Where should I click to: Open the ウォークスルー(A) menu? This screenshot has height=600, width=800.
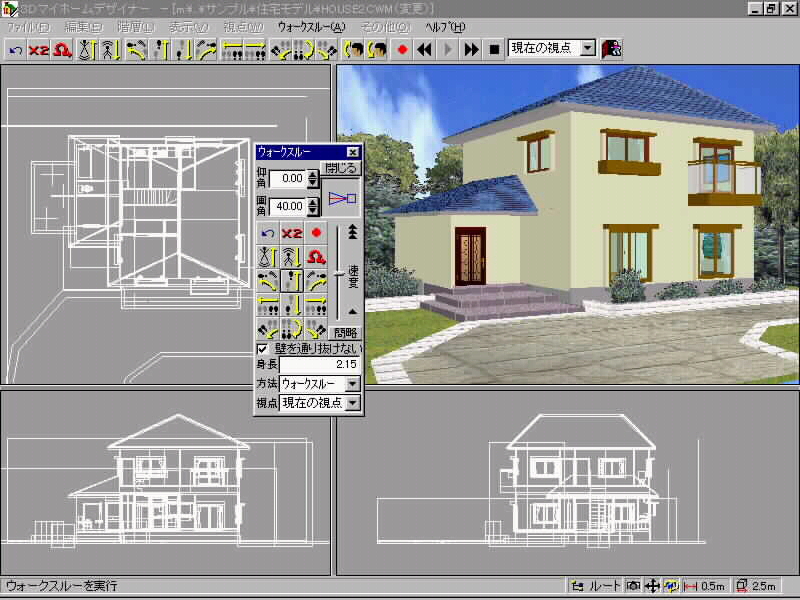[311, 27]
